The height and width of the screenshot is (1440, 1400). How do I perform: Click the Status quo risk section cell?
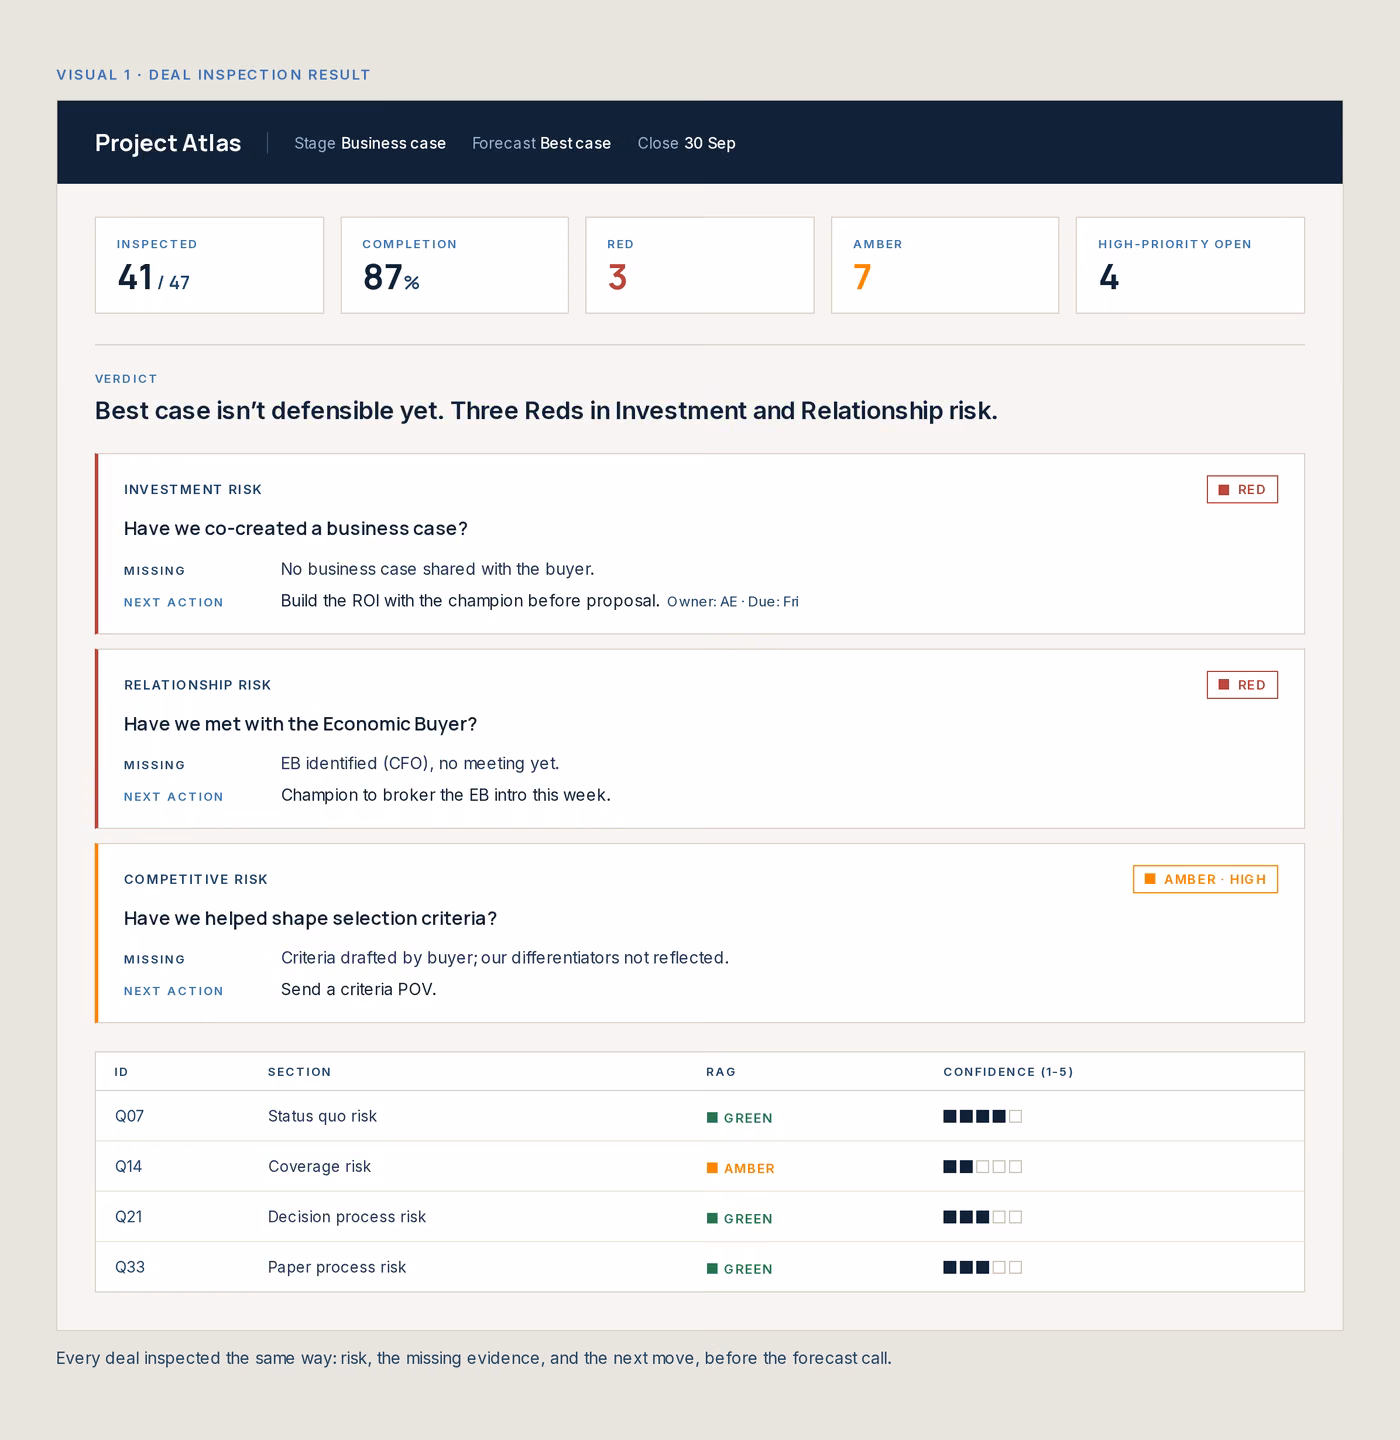pos(322,1116)
